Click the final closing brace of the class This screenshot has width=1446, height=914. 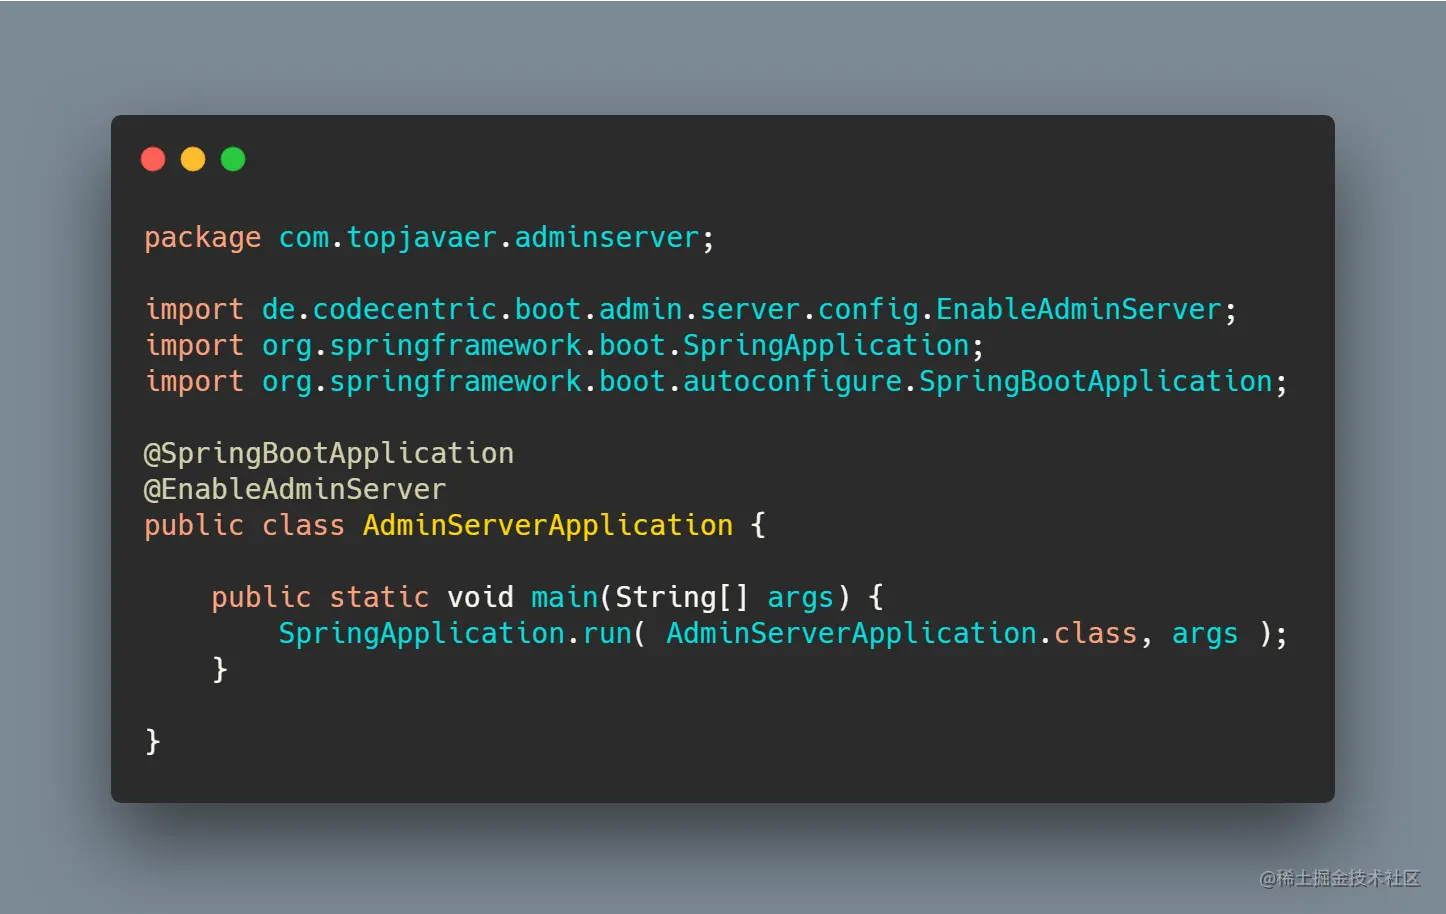click(153, 741)
